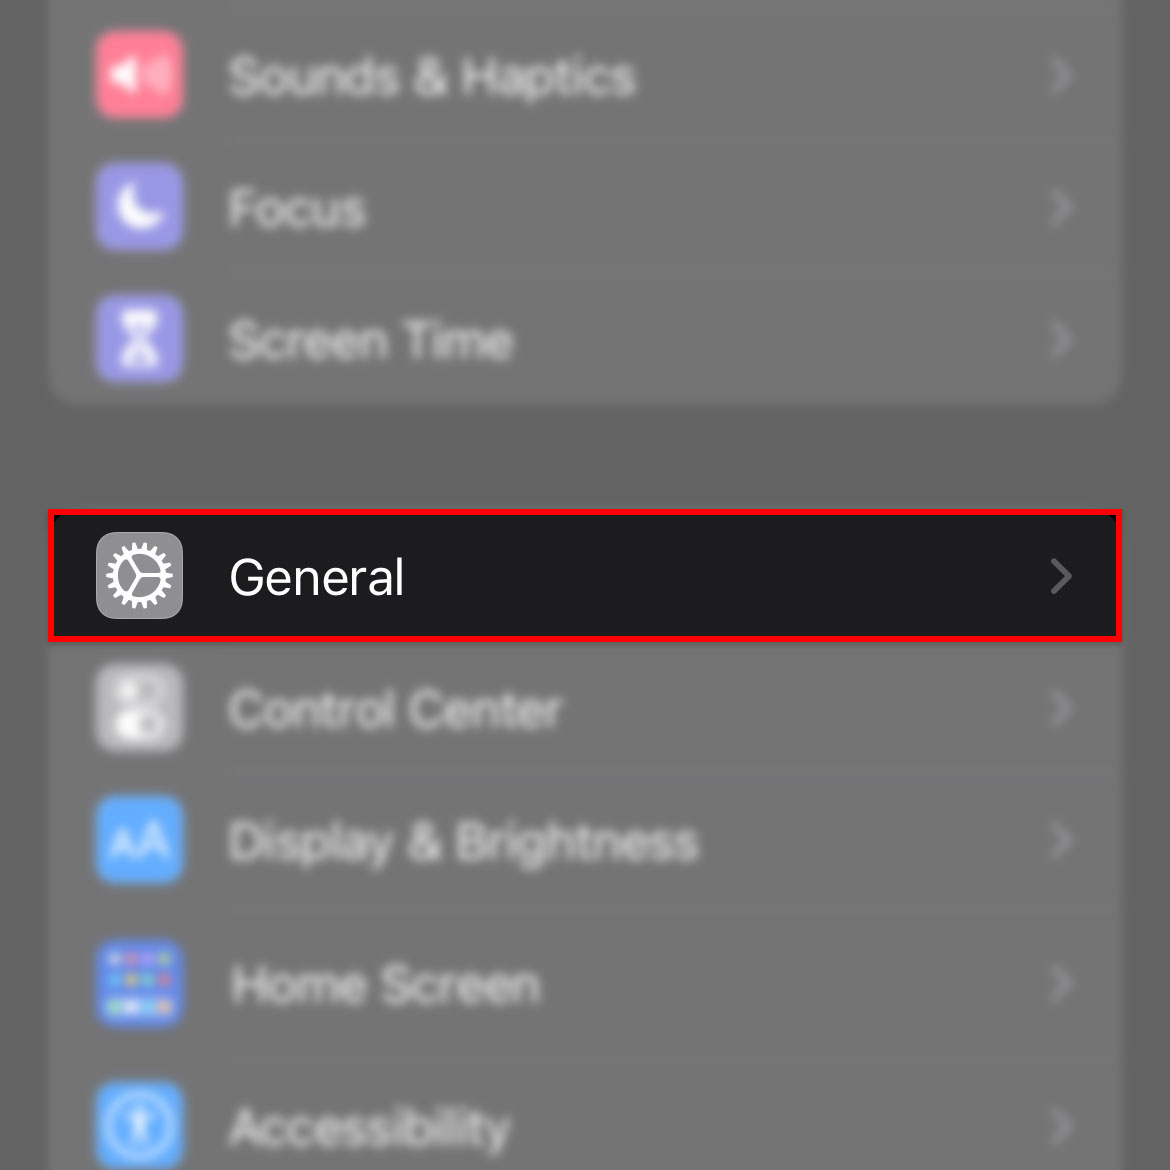Tap the Home Screen grid icon
Image resolution: width=1170 pixels, height=1170 pixels.
140,983
